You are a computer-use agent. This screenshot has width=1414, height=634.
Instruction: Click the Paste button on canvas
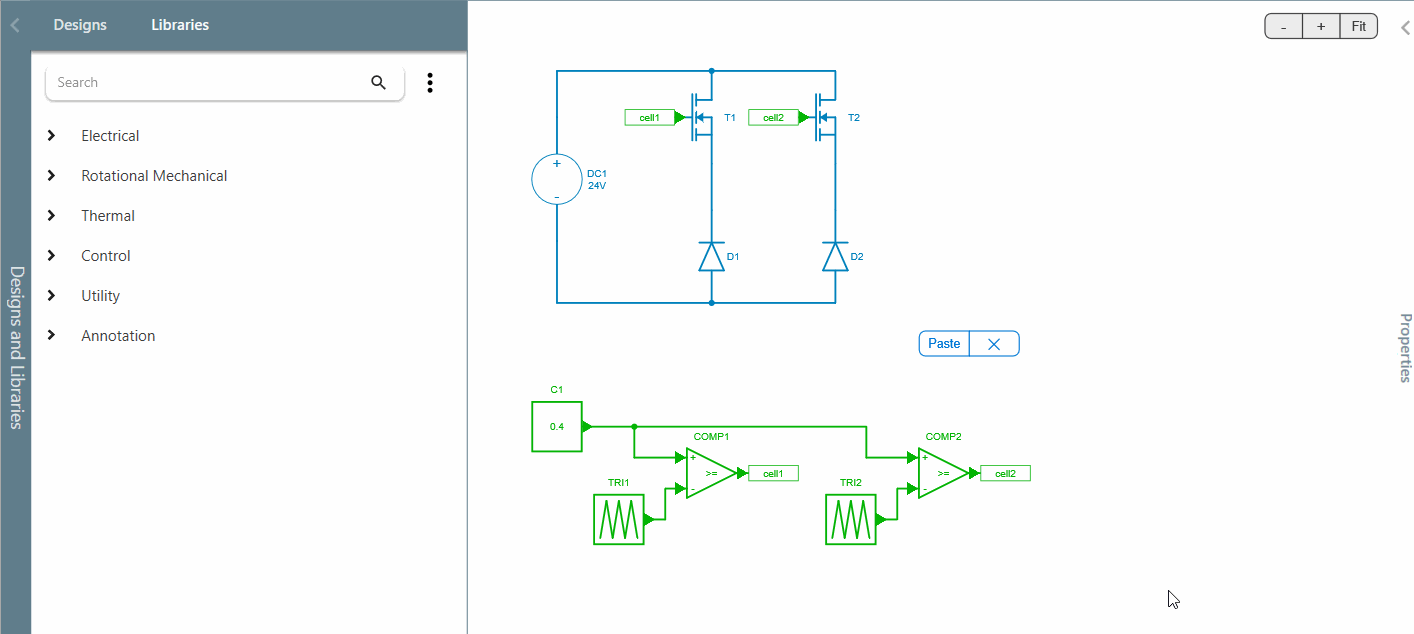[x=943, y=343]
